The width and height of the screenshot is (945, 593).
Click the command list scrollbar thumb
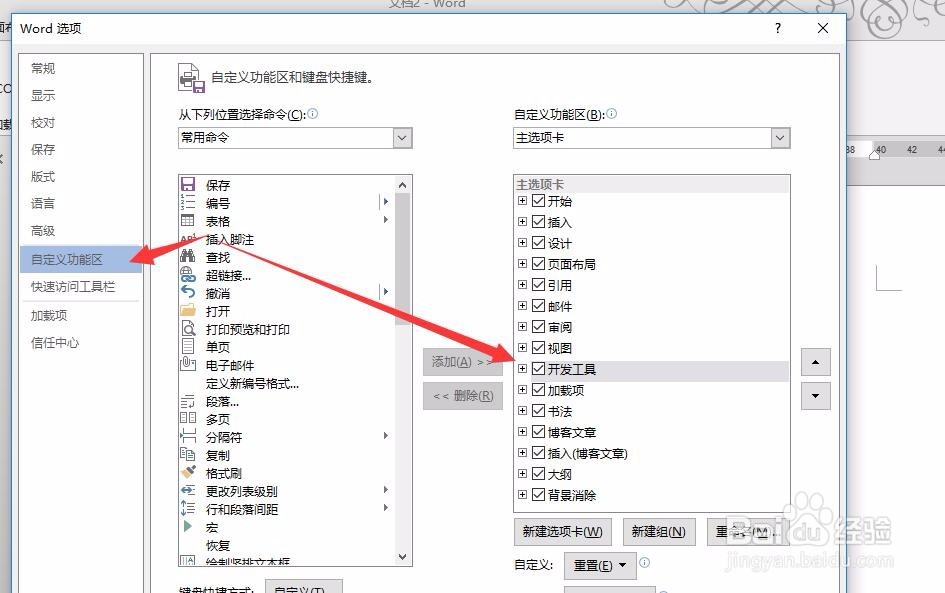[403, 259]
